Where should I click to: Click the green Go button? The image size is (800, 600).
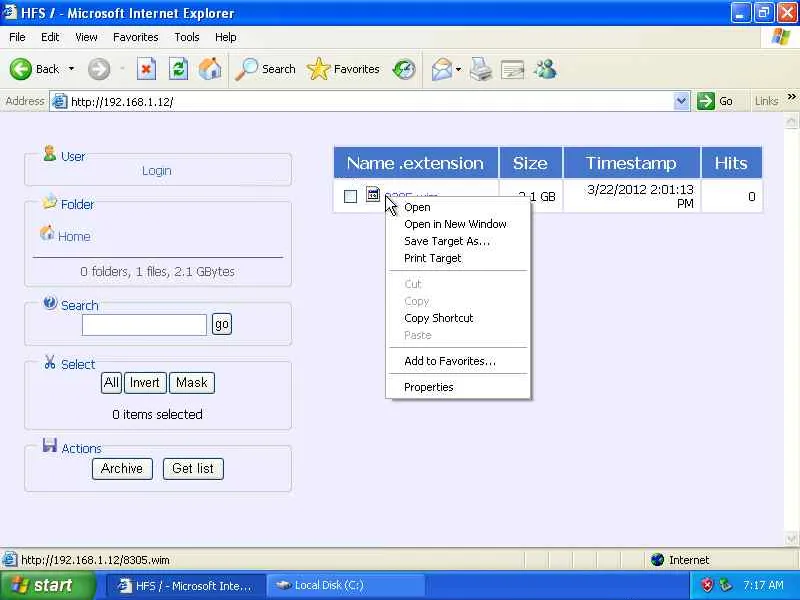click(x=715, y=101)
